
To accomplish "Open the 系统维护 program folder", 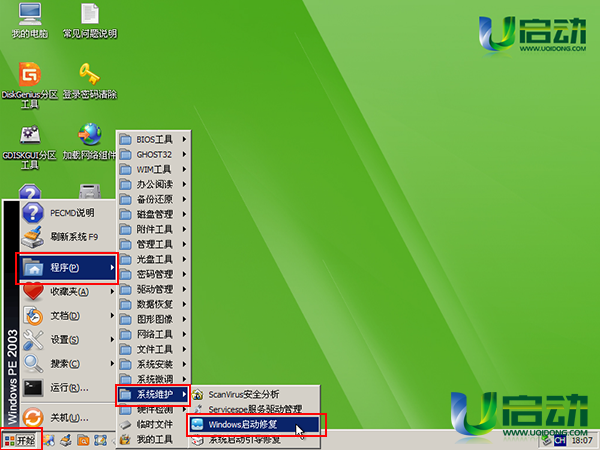I will [153, 394].
